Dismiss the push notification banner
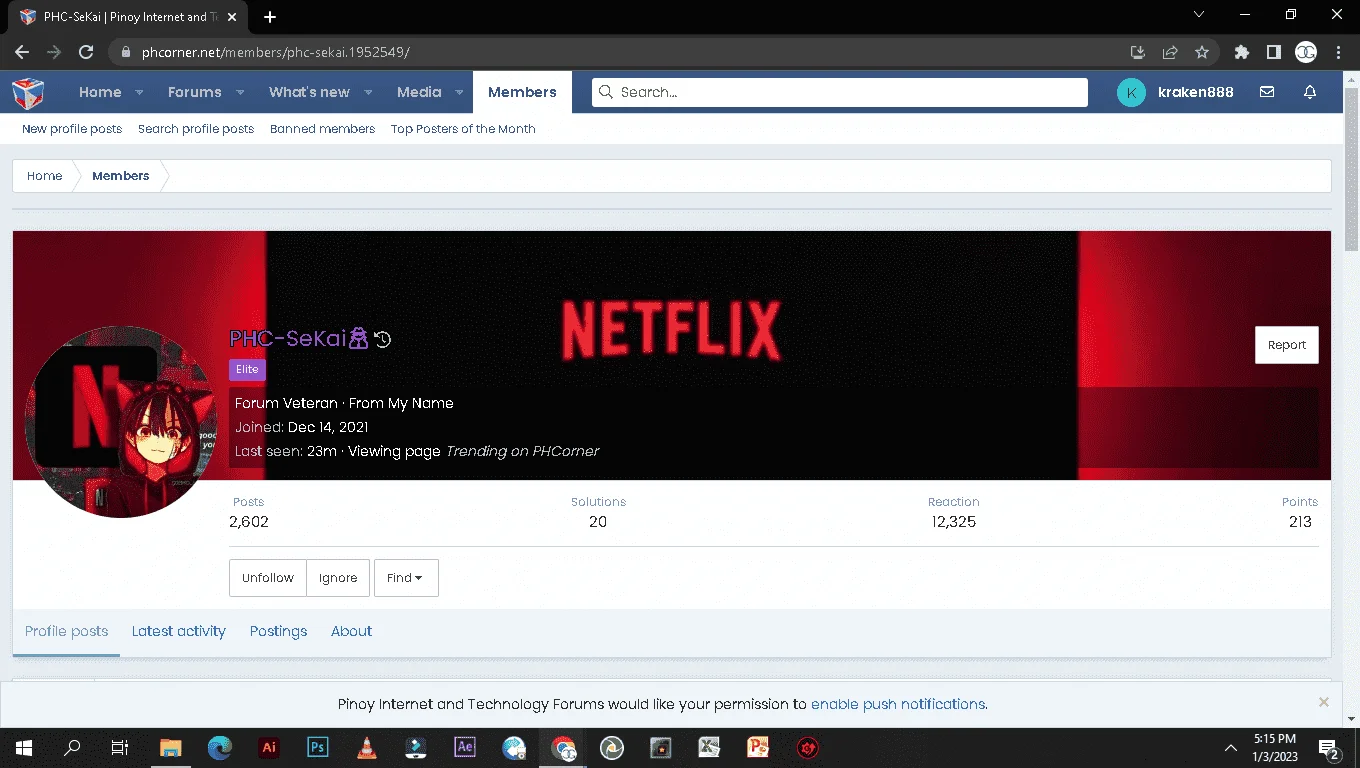The image size is (1360, 768). click(x=1323, y=702)
